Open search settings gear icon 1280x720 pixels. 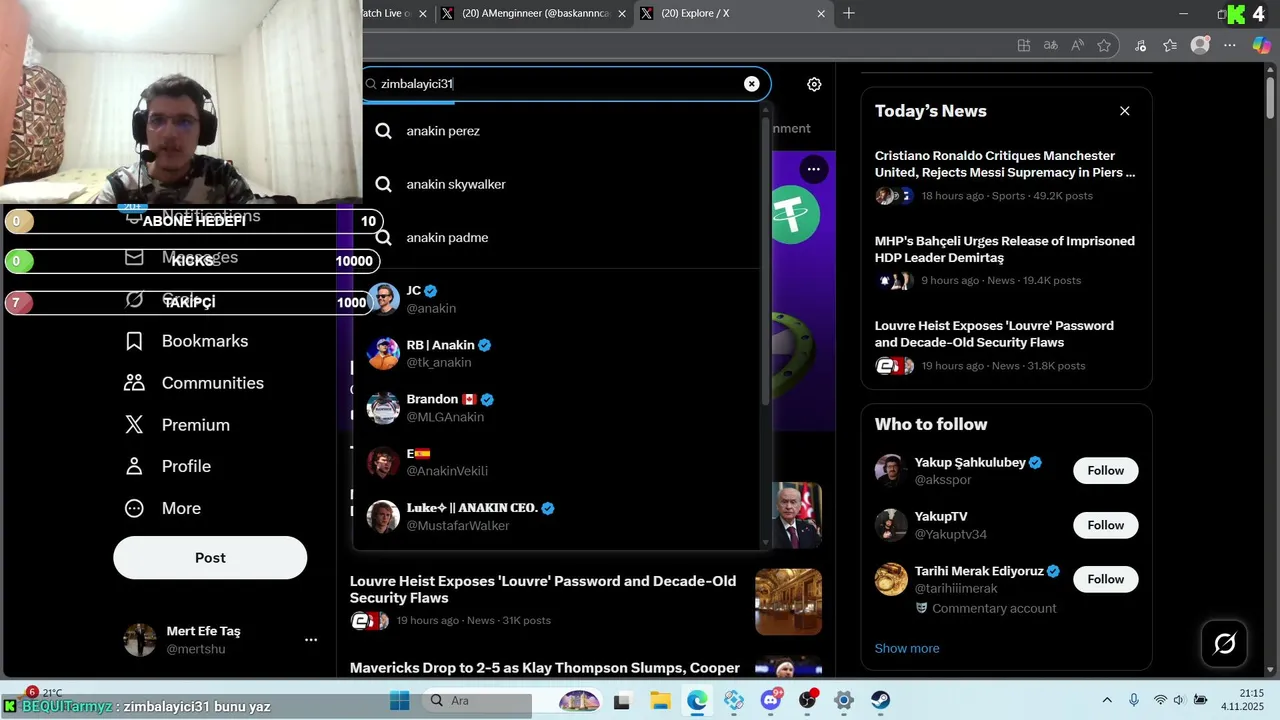pyautogui.click(x=814, y=84)
